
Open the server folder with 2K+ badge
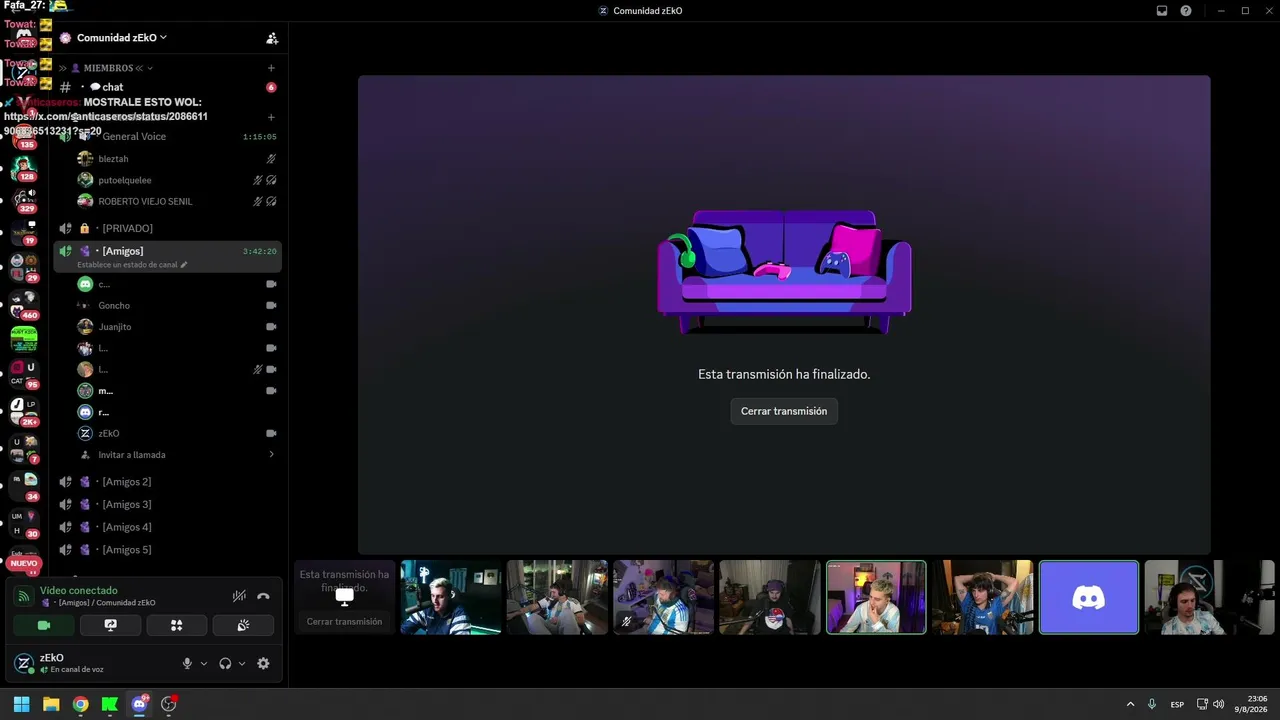(x=24, y=410)
